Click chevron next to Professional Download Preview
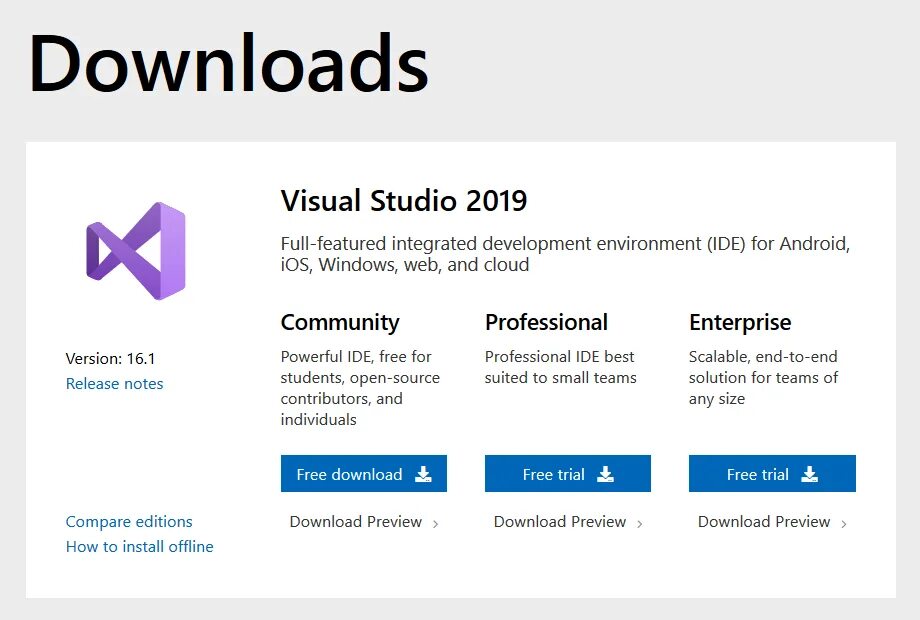 pos(640,524)
